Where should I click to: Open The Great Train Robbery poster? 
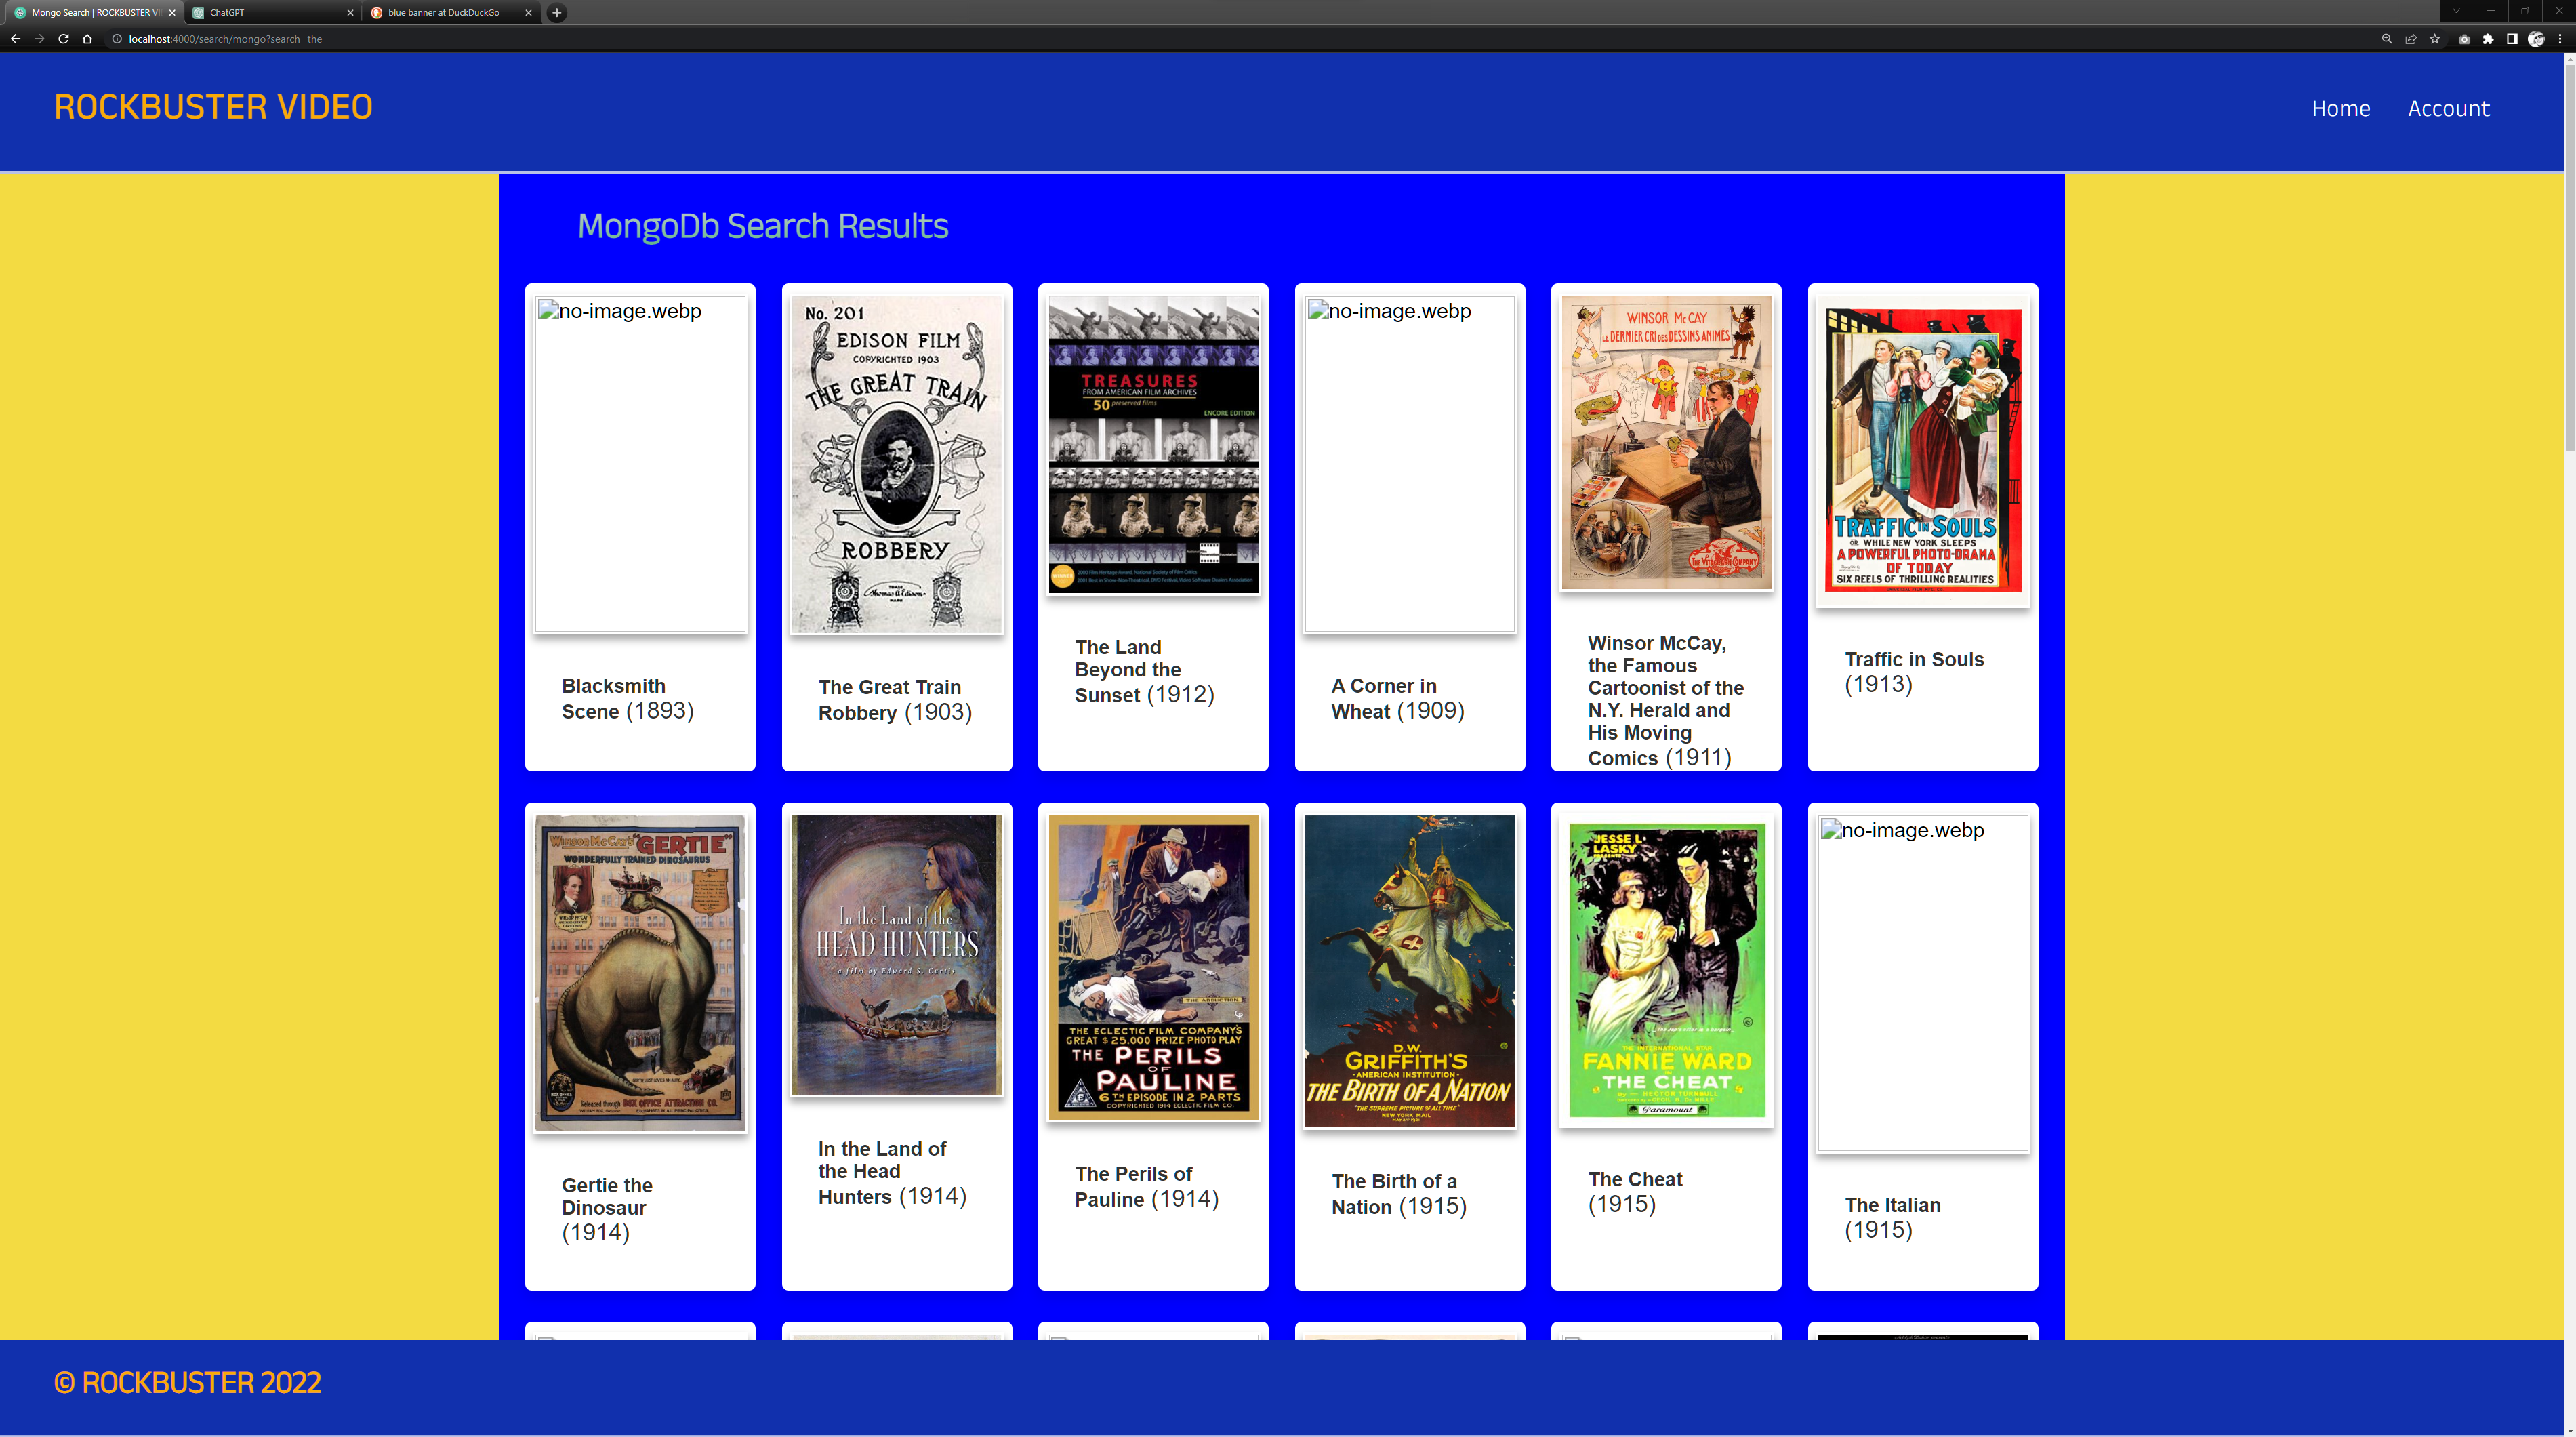point(896,464)
